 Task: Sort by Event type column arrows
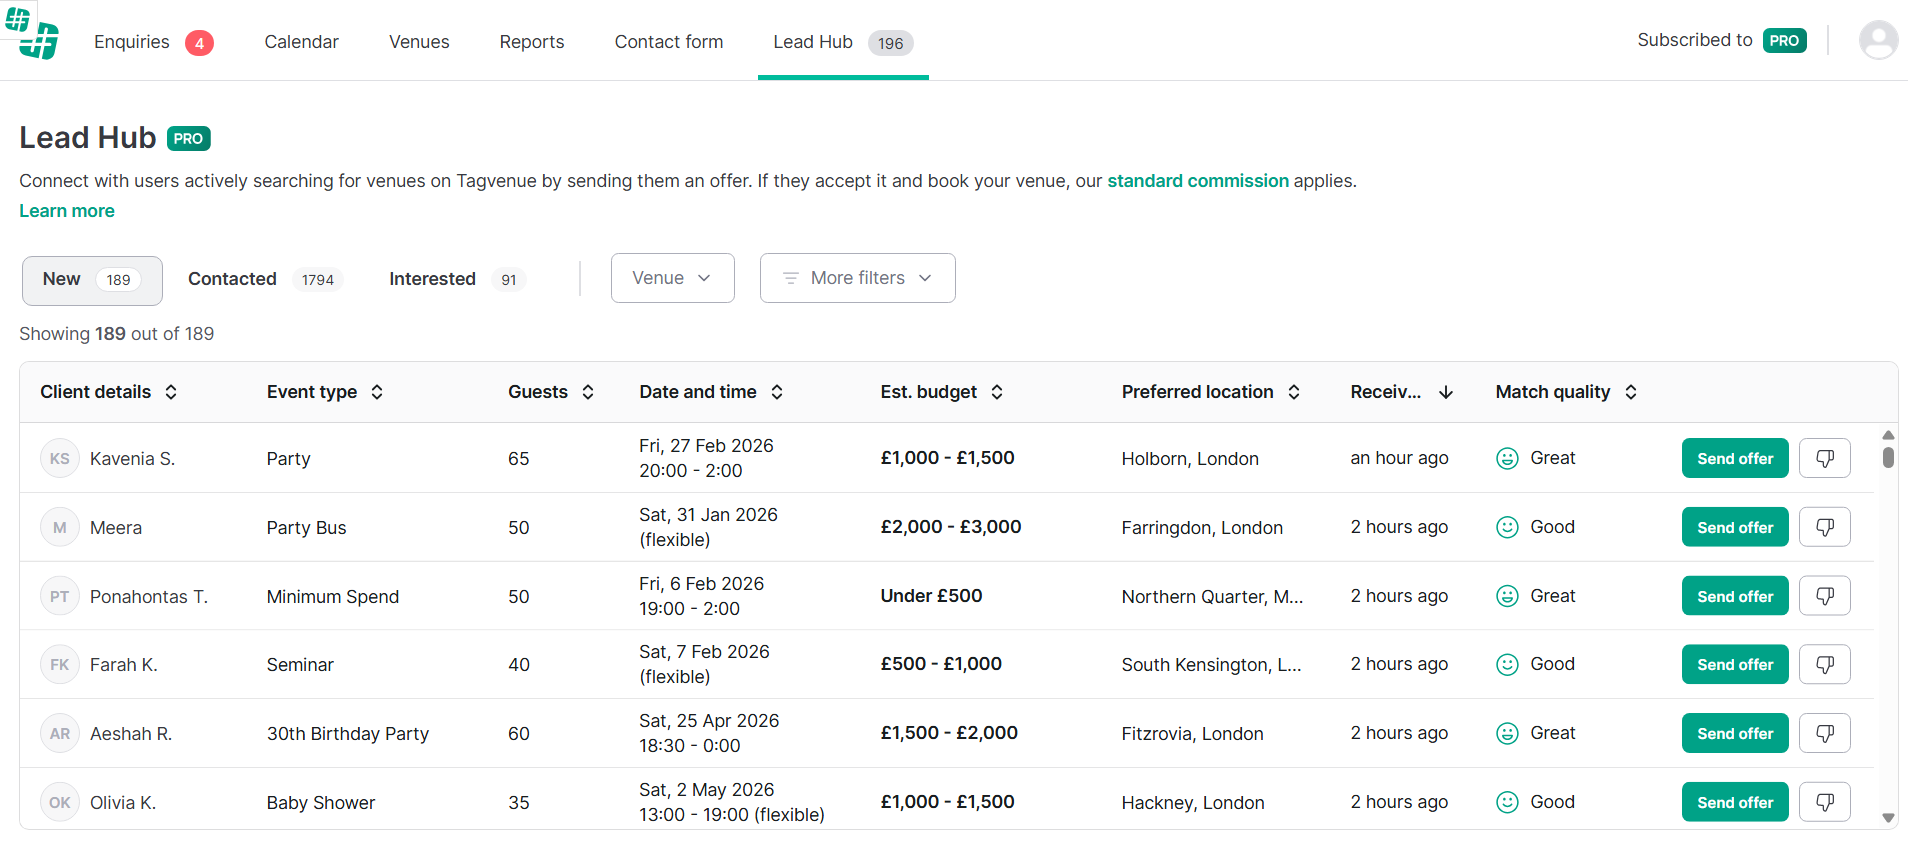click(377, 392)
